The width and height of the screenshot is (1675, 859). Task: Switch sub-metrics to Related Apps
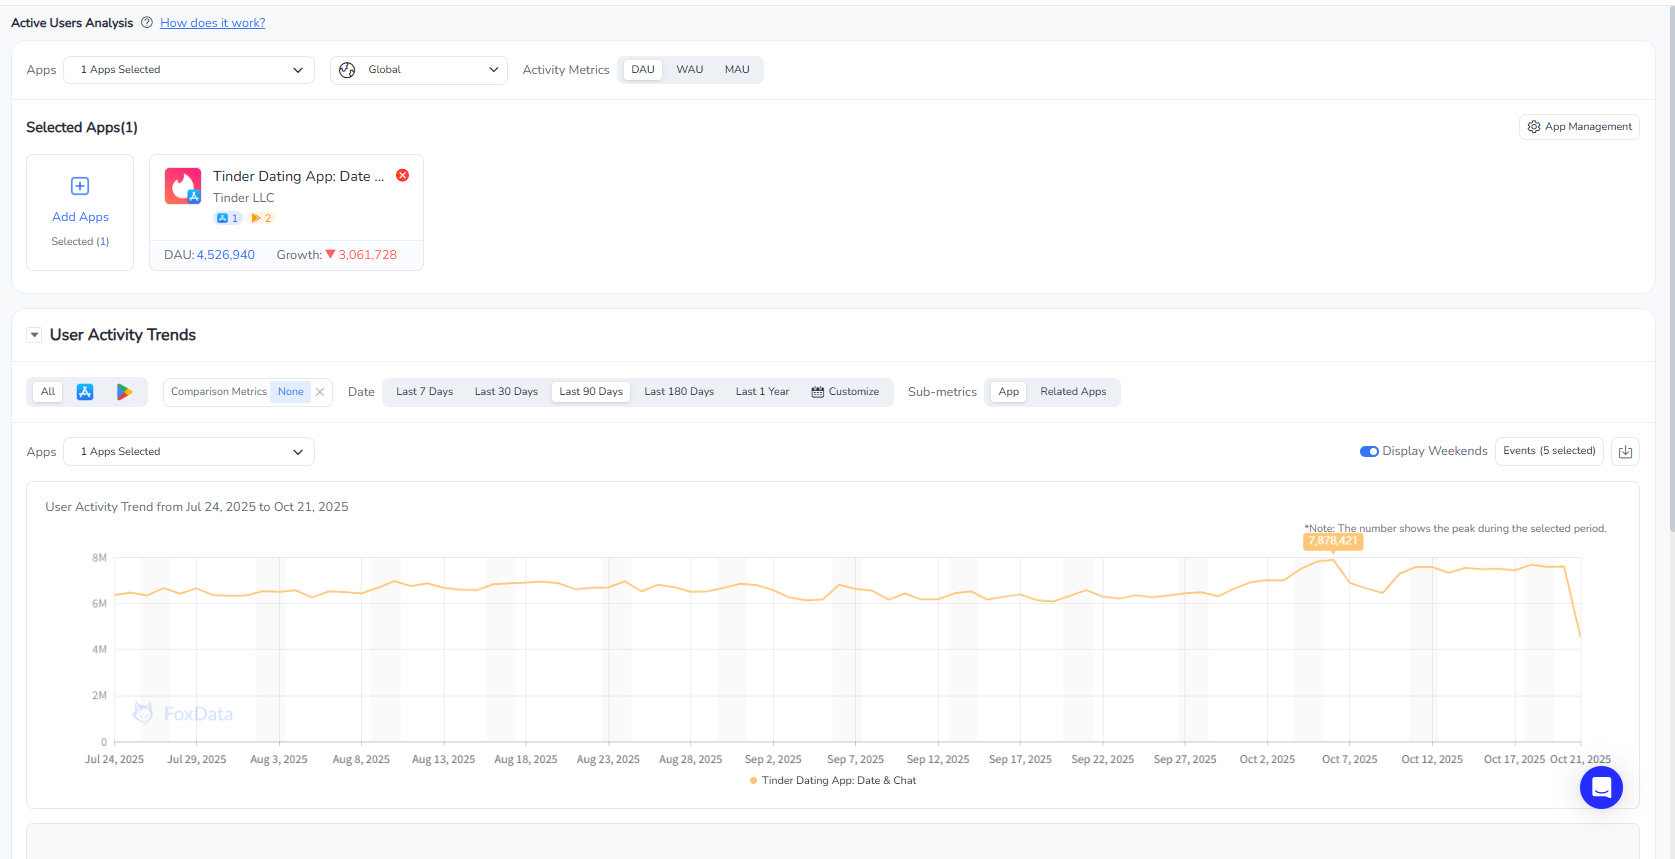point(1073,392)
